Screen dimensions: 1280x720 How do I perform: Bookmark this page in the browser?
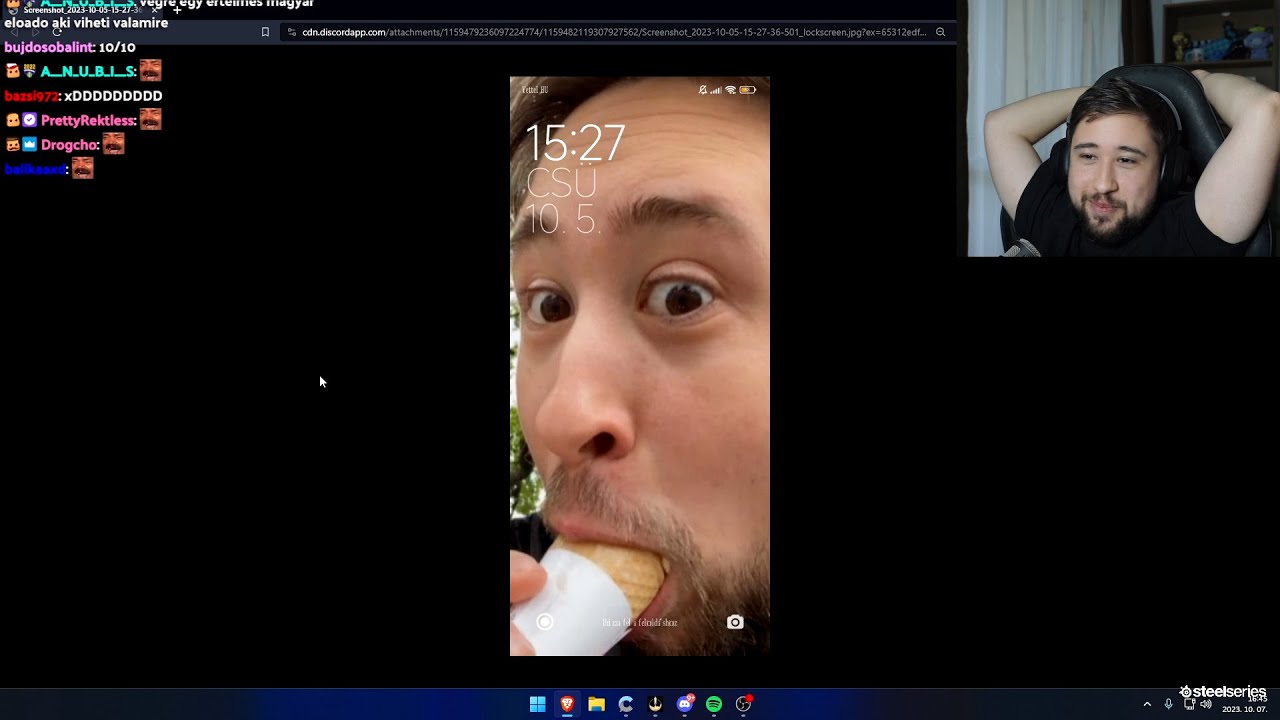[265, 32]
